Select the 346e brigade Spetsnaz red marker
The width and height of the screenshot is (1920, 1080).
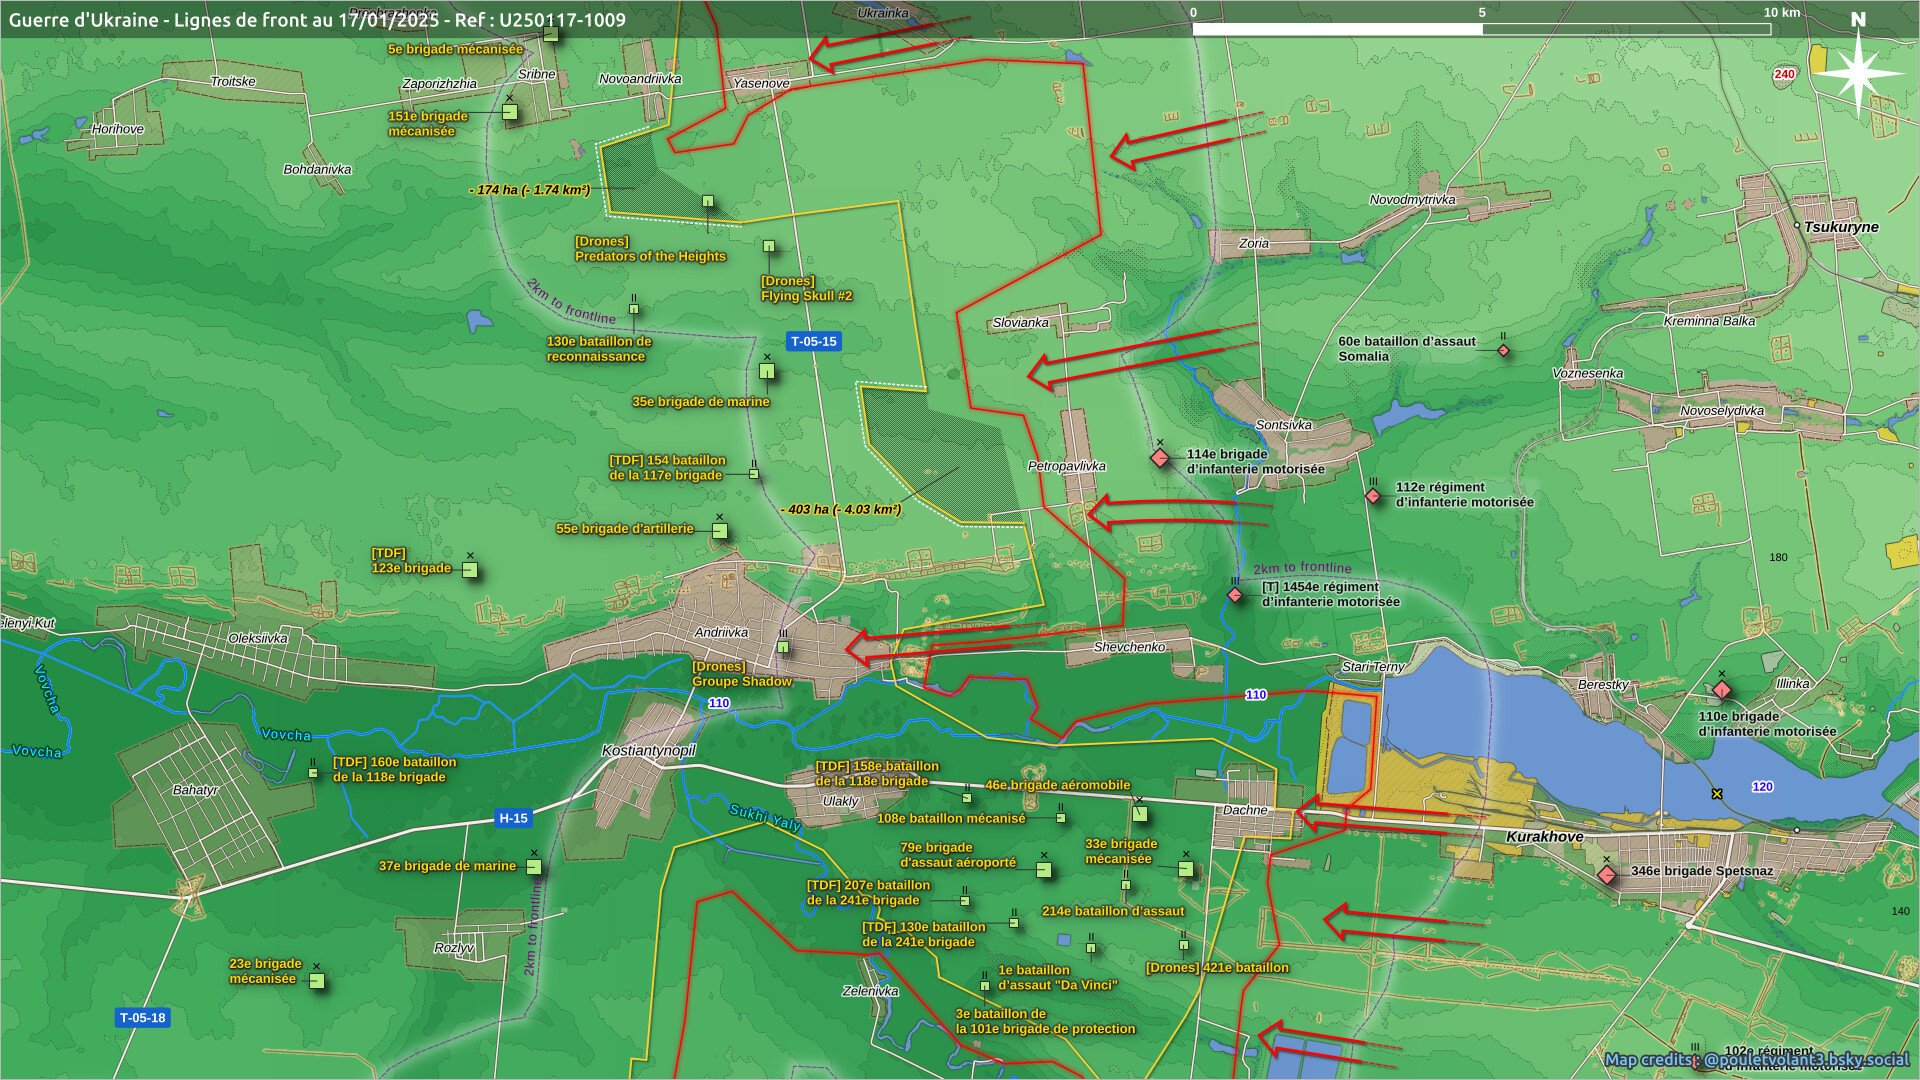(1606, 875)
